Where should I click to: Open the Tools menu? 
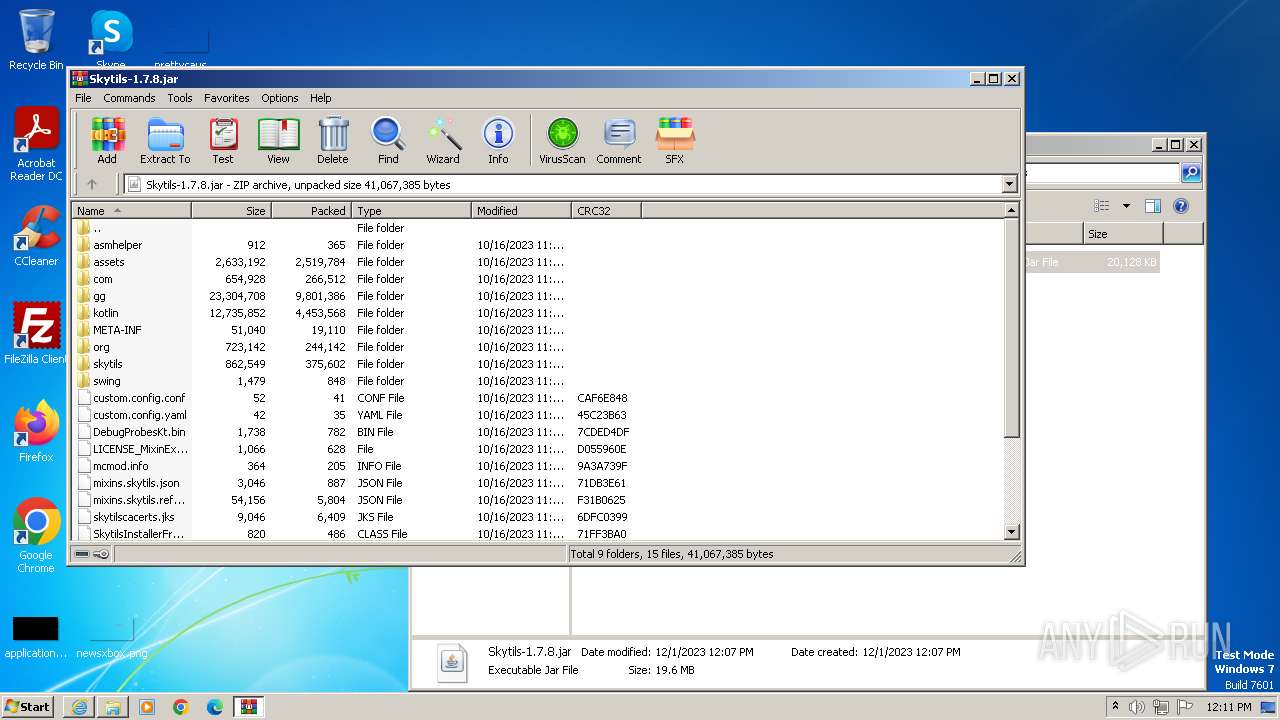(x=180, y=98)
